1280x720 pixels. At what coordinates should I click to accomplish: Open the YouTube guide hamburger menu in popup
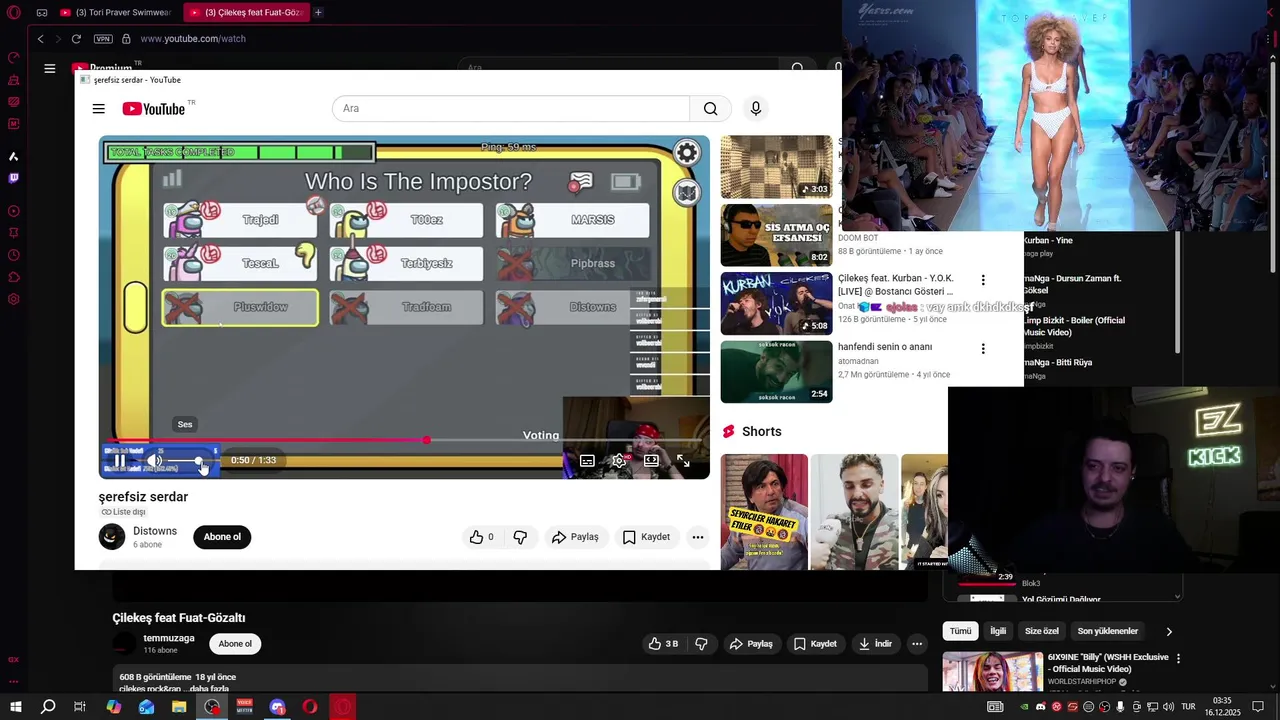pos(98,109)
